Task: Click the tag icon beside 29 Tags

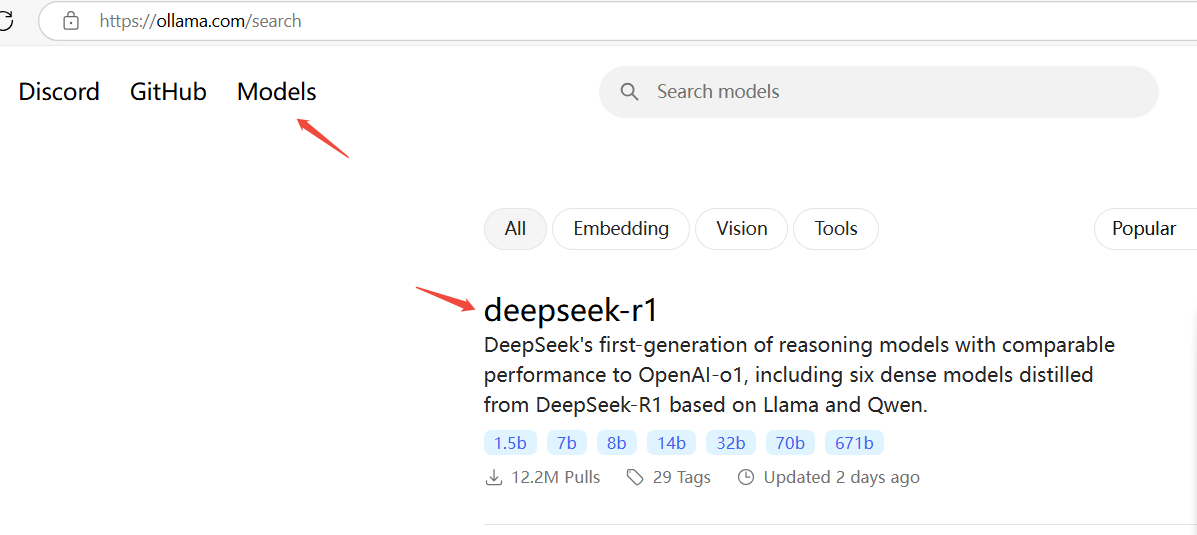Action: pos(634,478)
